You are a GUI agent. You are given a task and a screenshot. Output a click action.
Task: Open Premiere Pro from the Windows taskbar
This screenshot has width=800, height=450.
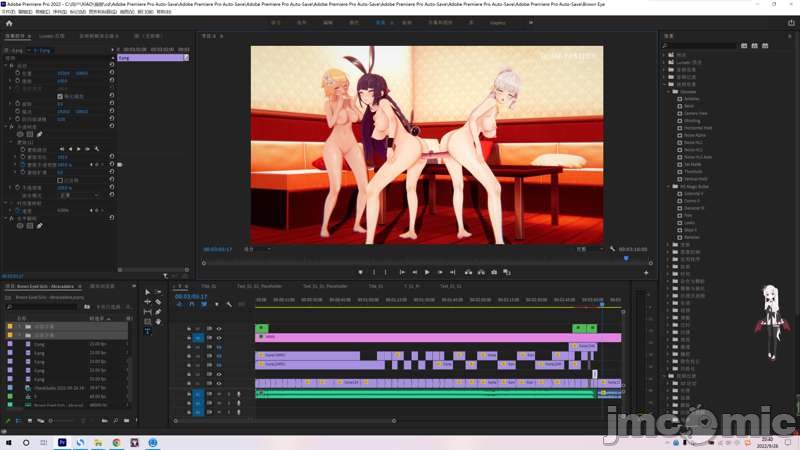point(62,442)
